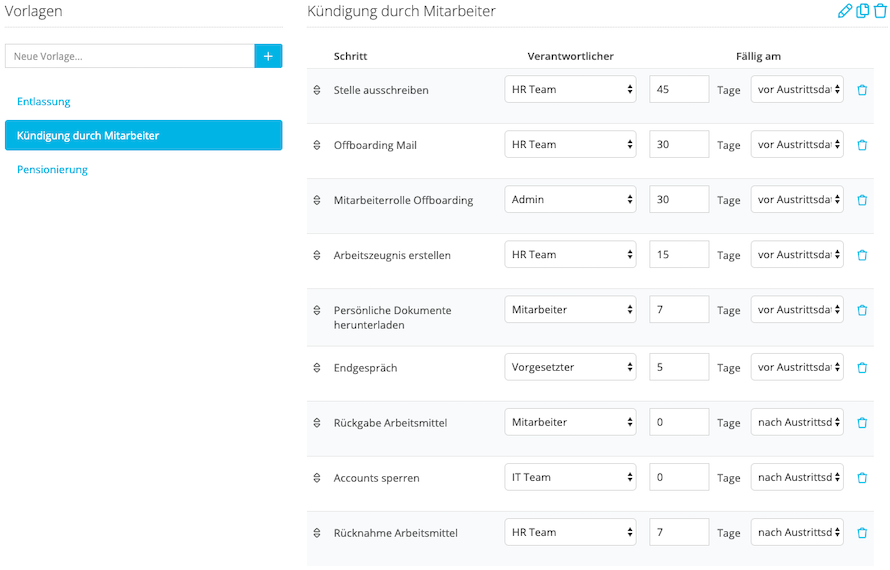
Task: Click days field for Persönliche Dokumente herunterladen
Action: click(x=679, y=309)
